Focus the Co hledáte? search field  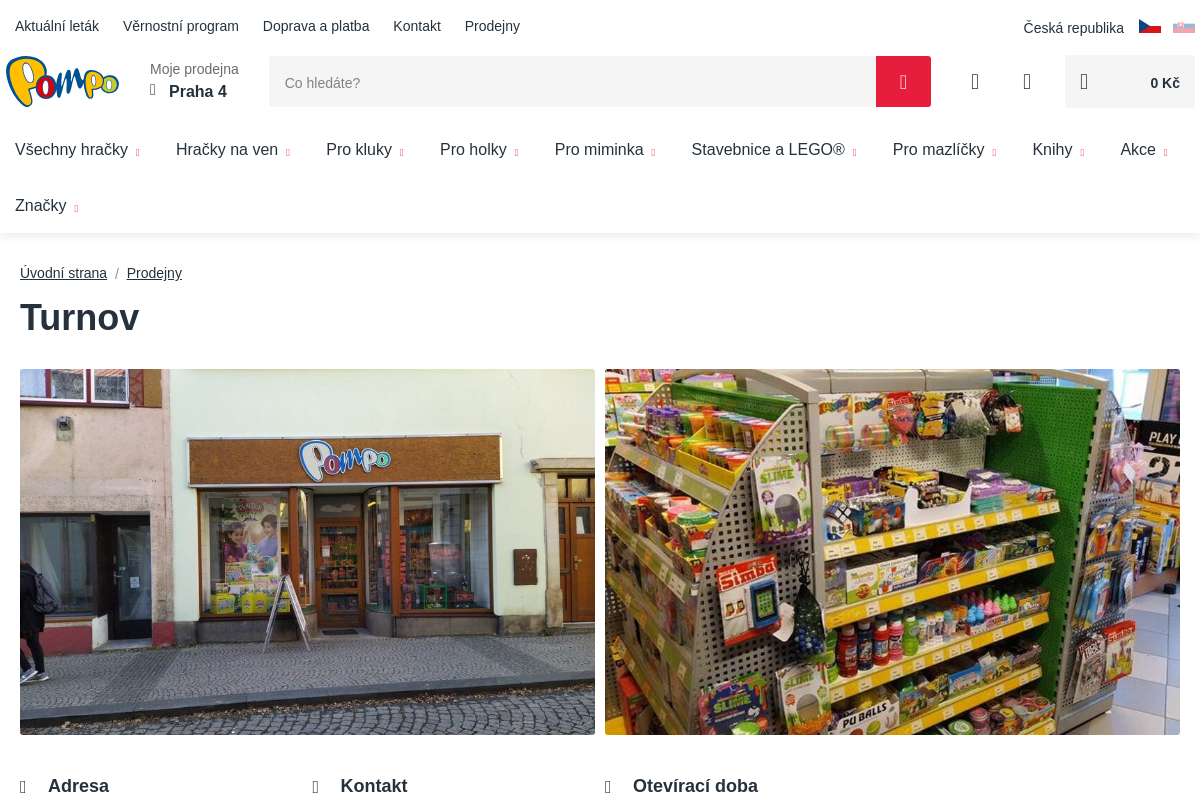click(572, 82)
